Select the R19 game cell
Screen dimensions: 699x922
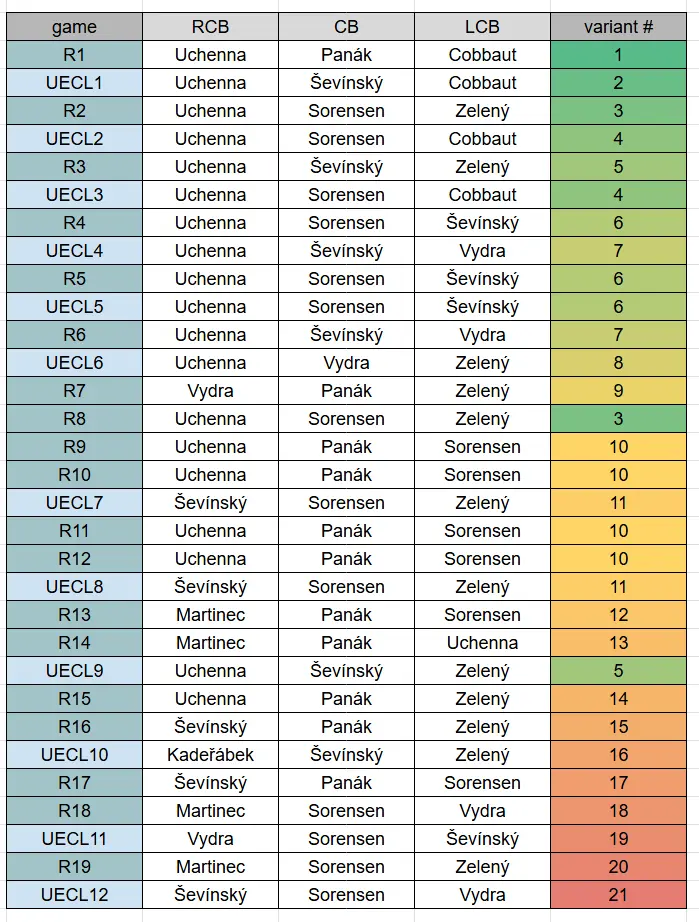coord(74,867)
